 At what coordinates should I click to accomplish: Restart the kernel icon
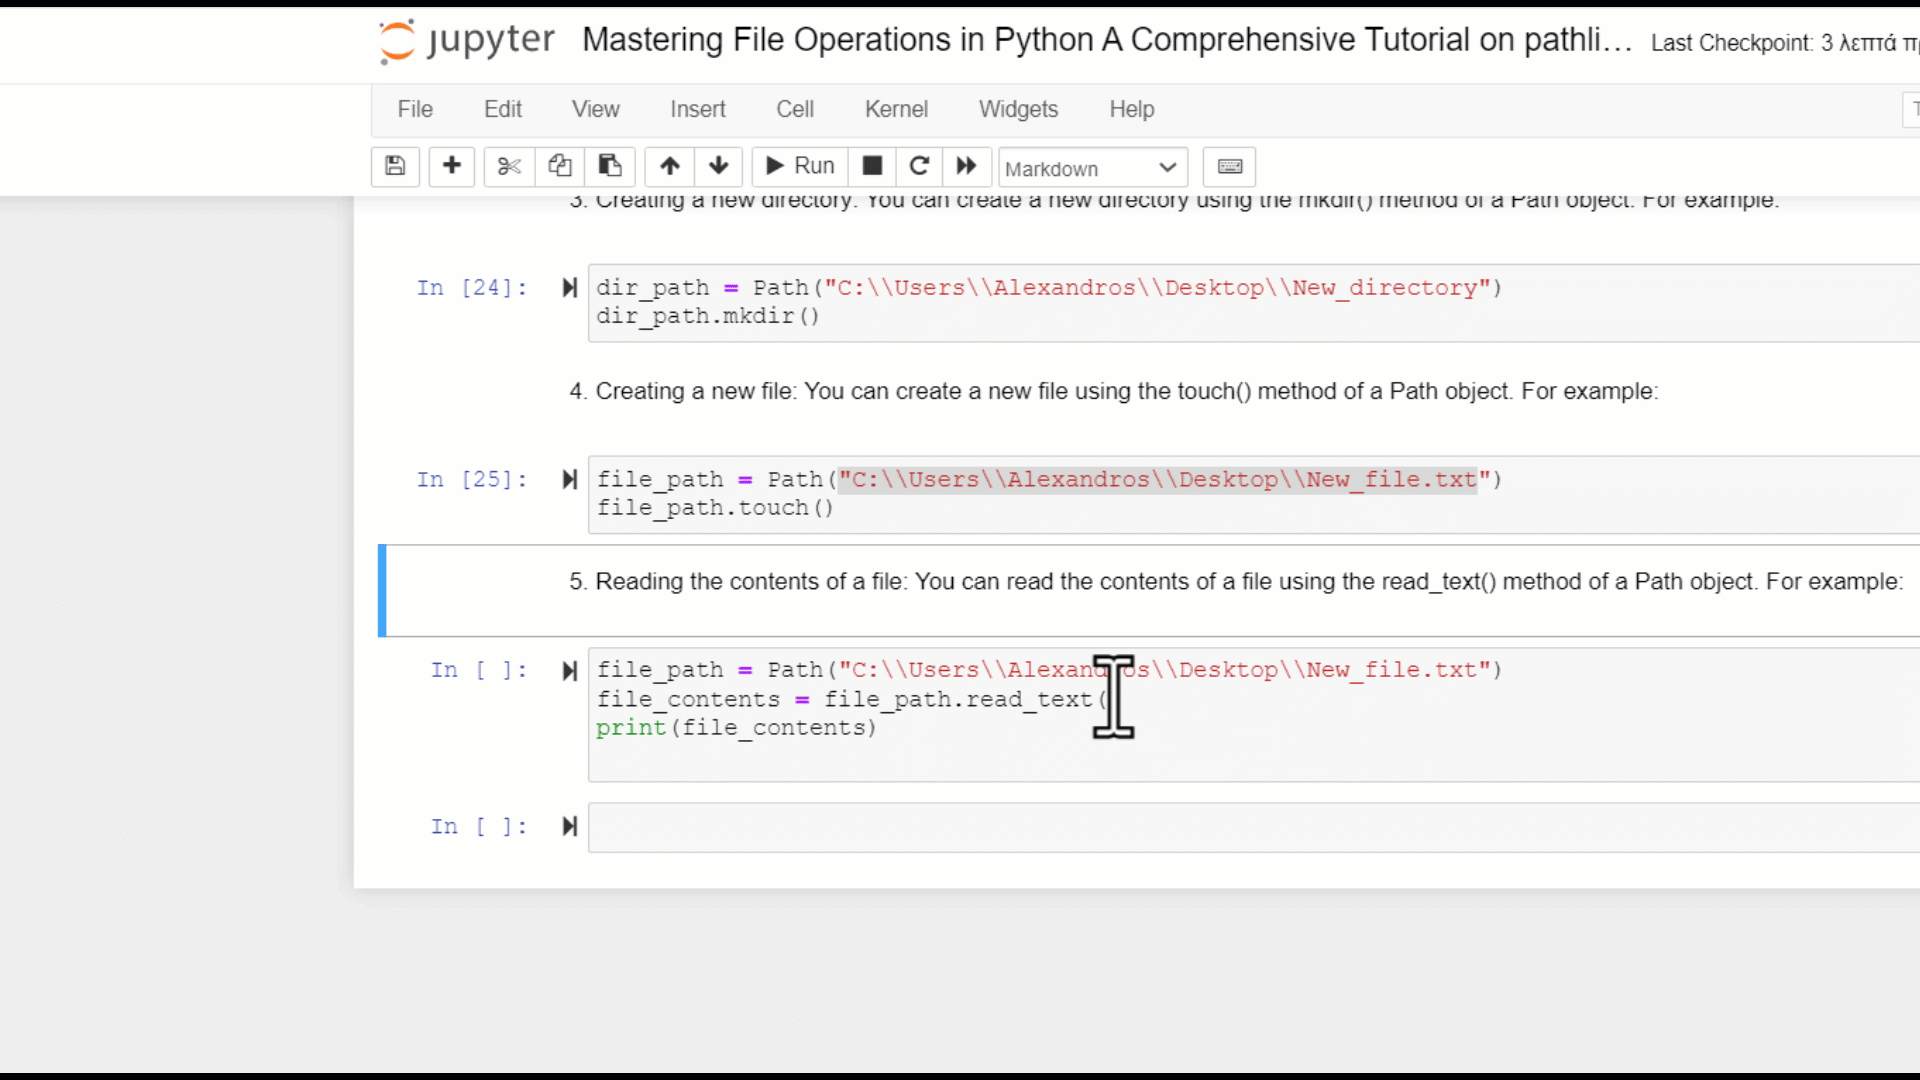tap(919, 166)
